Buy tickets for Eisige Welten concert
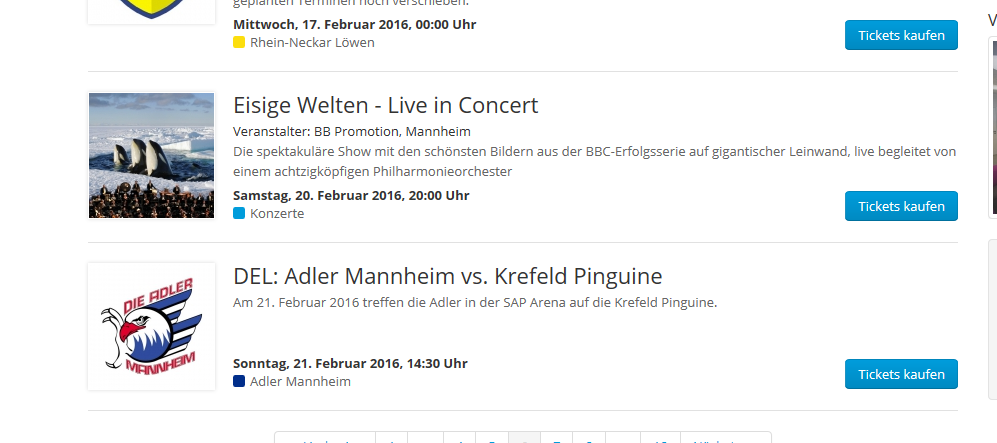The height and width of the screenshot is (443, 997). pyautogui.click(x=901, y=206)
